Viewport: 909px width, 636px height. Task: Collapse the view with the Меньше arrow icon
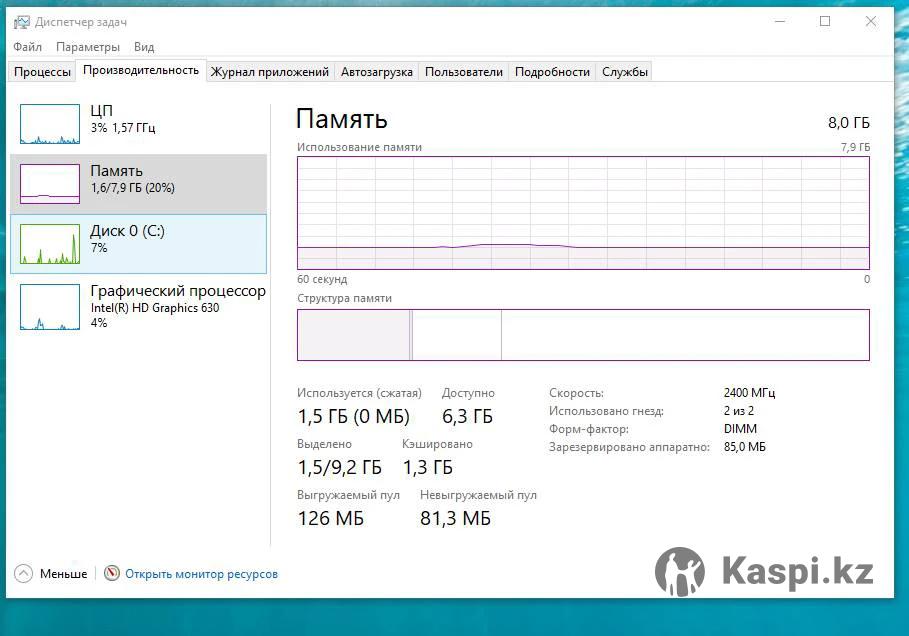click(x=23, y=573)
